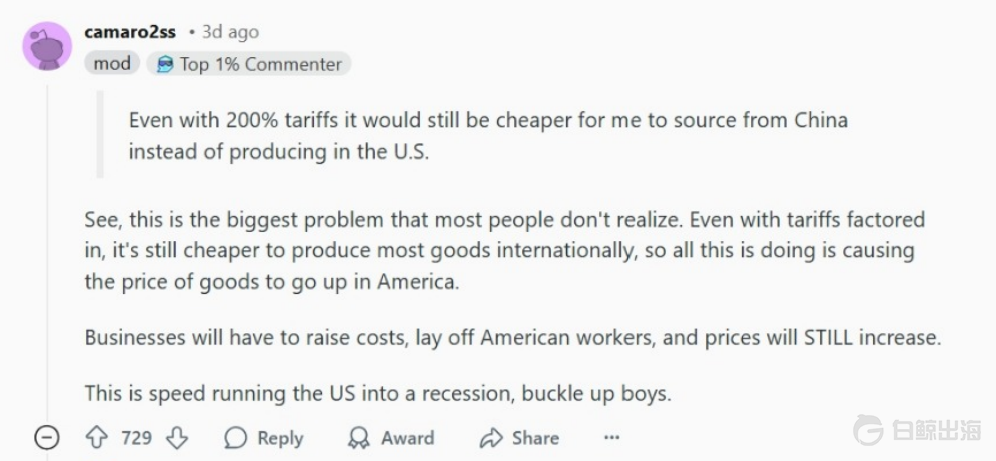Click the quoted 200% tariffs text block
996x461 pixels.
click(488, 135)
